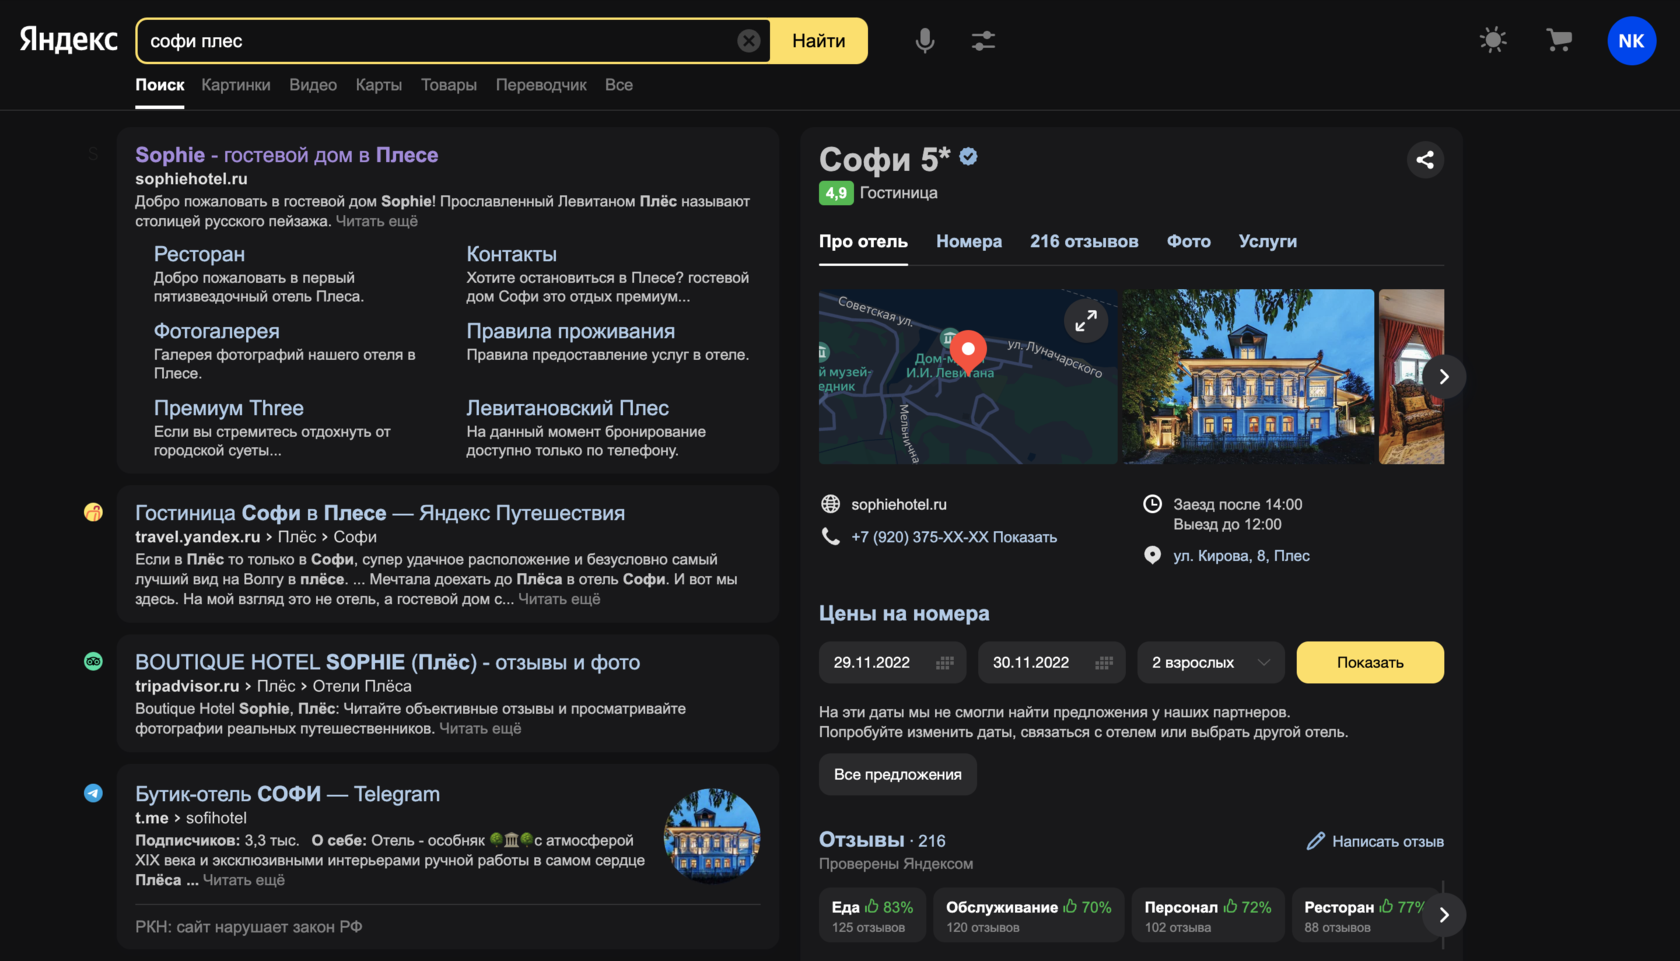Open the blue hotel building photo
This screenshot has width=1680, height=961.
point(1248,377)
